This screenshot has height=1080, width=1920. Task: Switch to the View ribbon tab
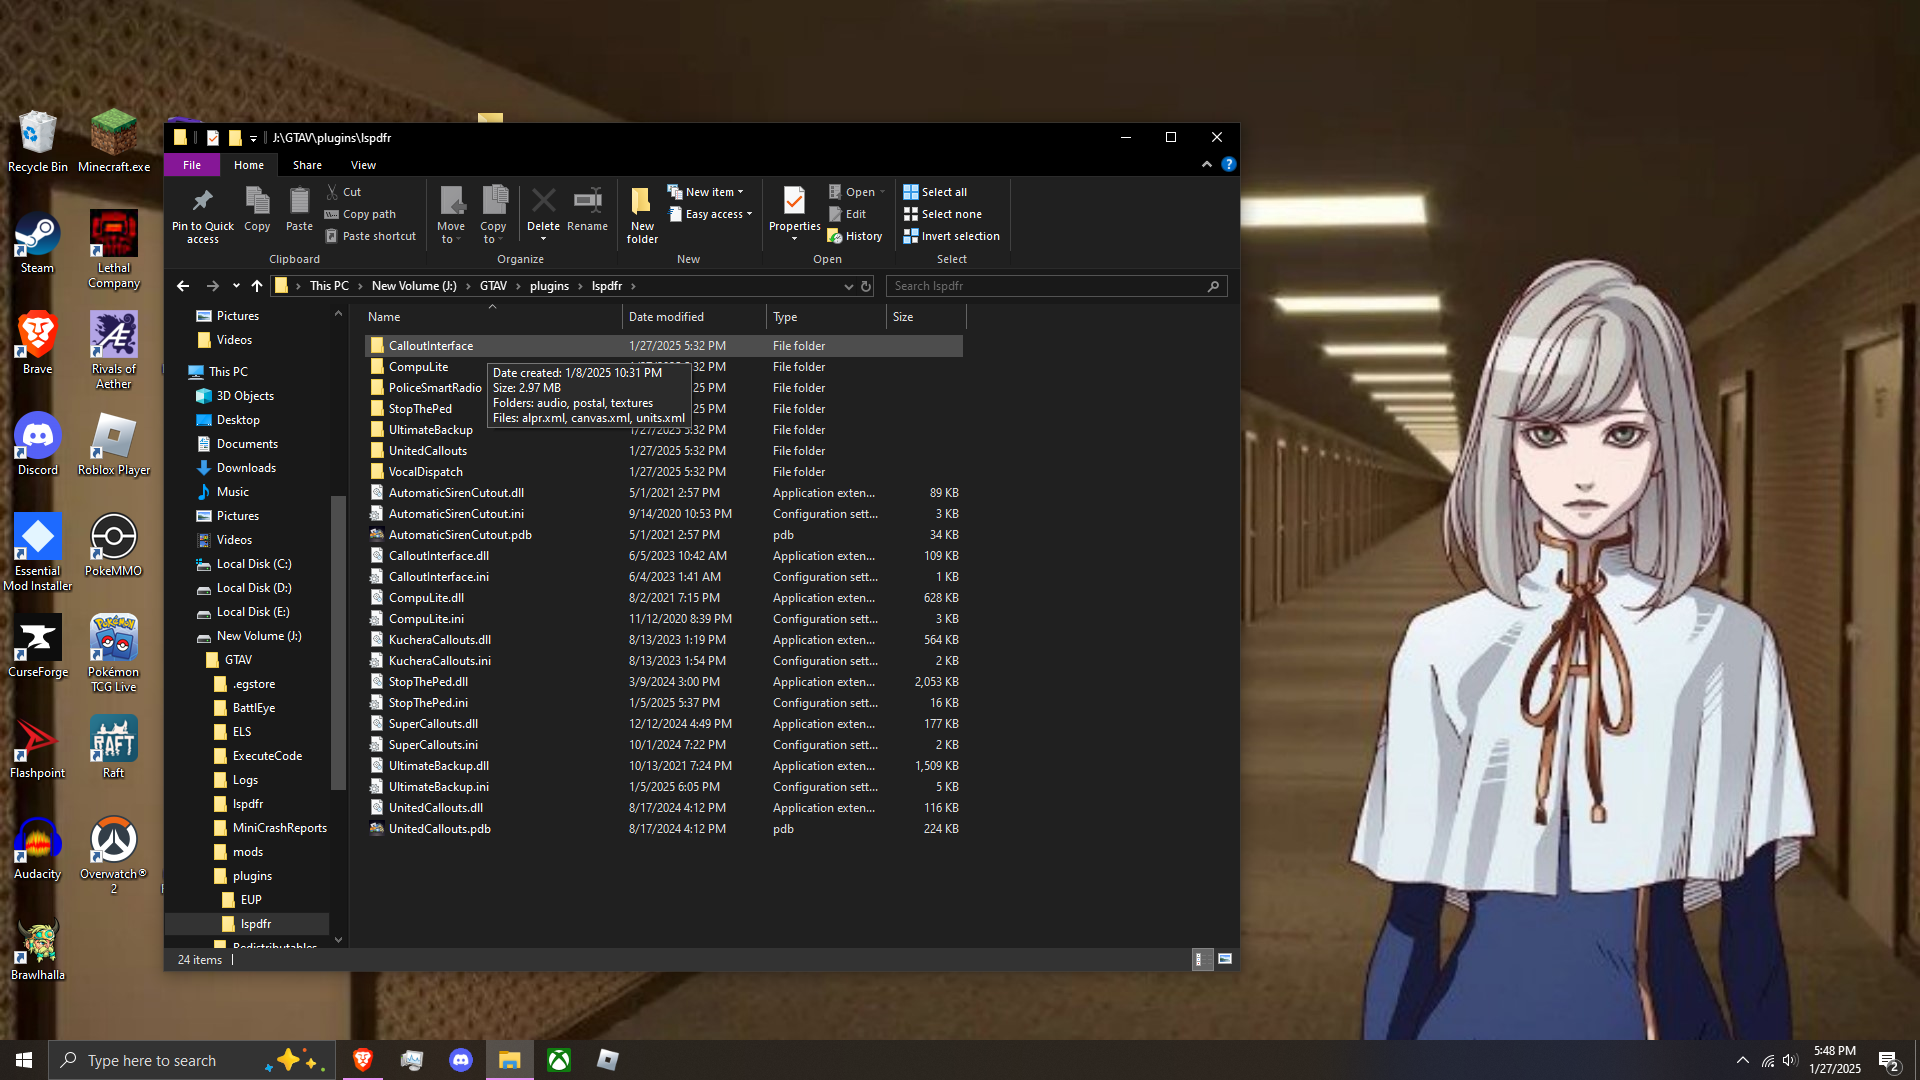click(363, 165)
